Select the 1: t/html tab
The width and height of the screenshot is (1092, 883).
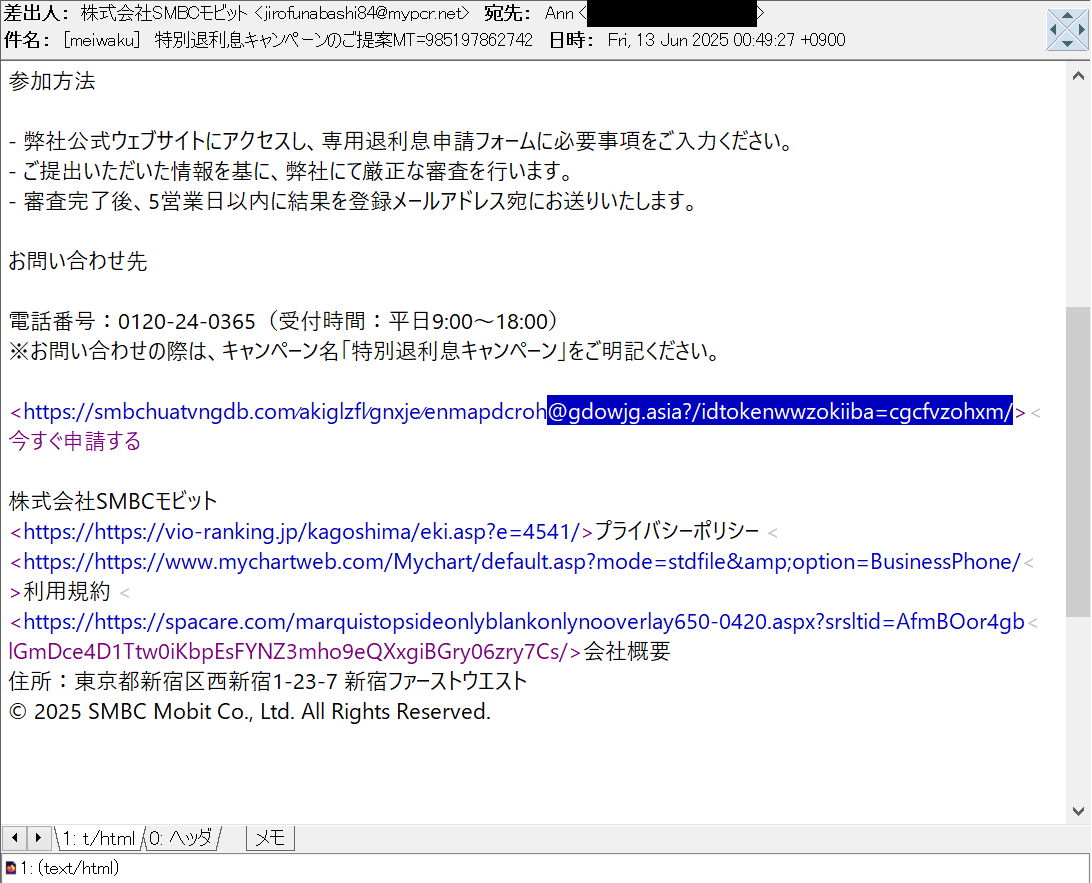(x=98, y=838)
